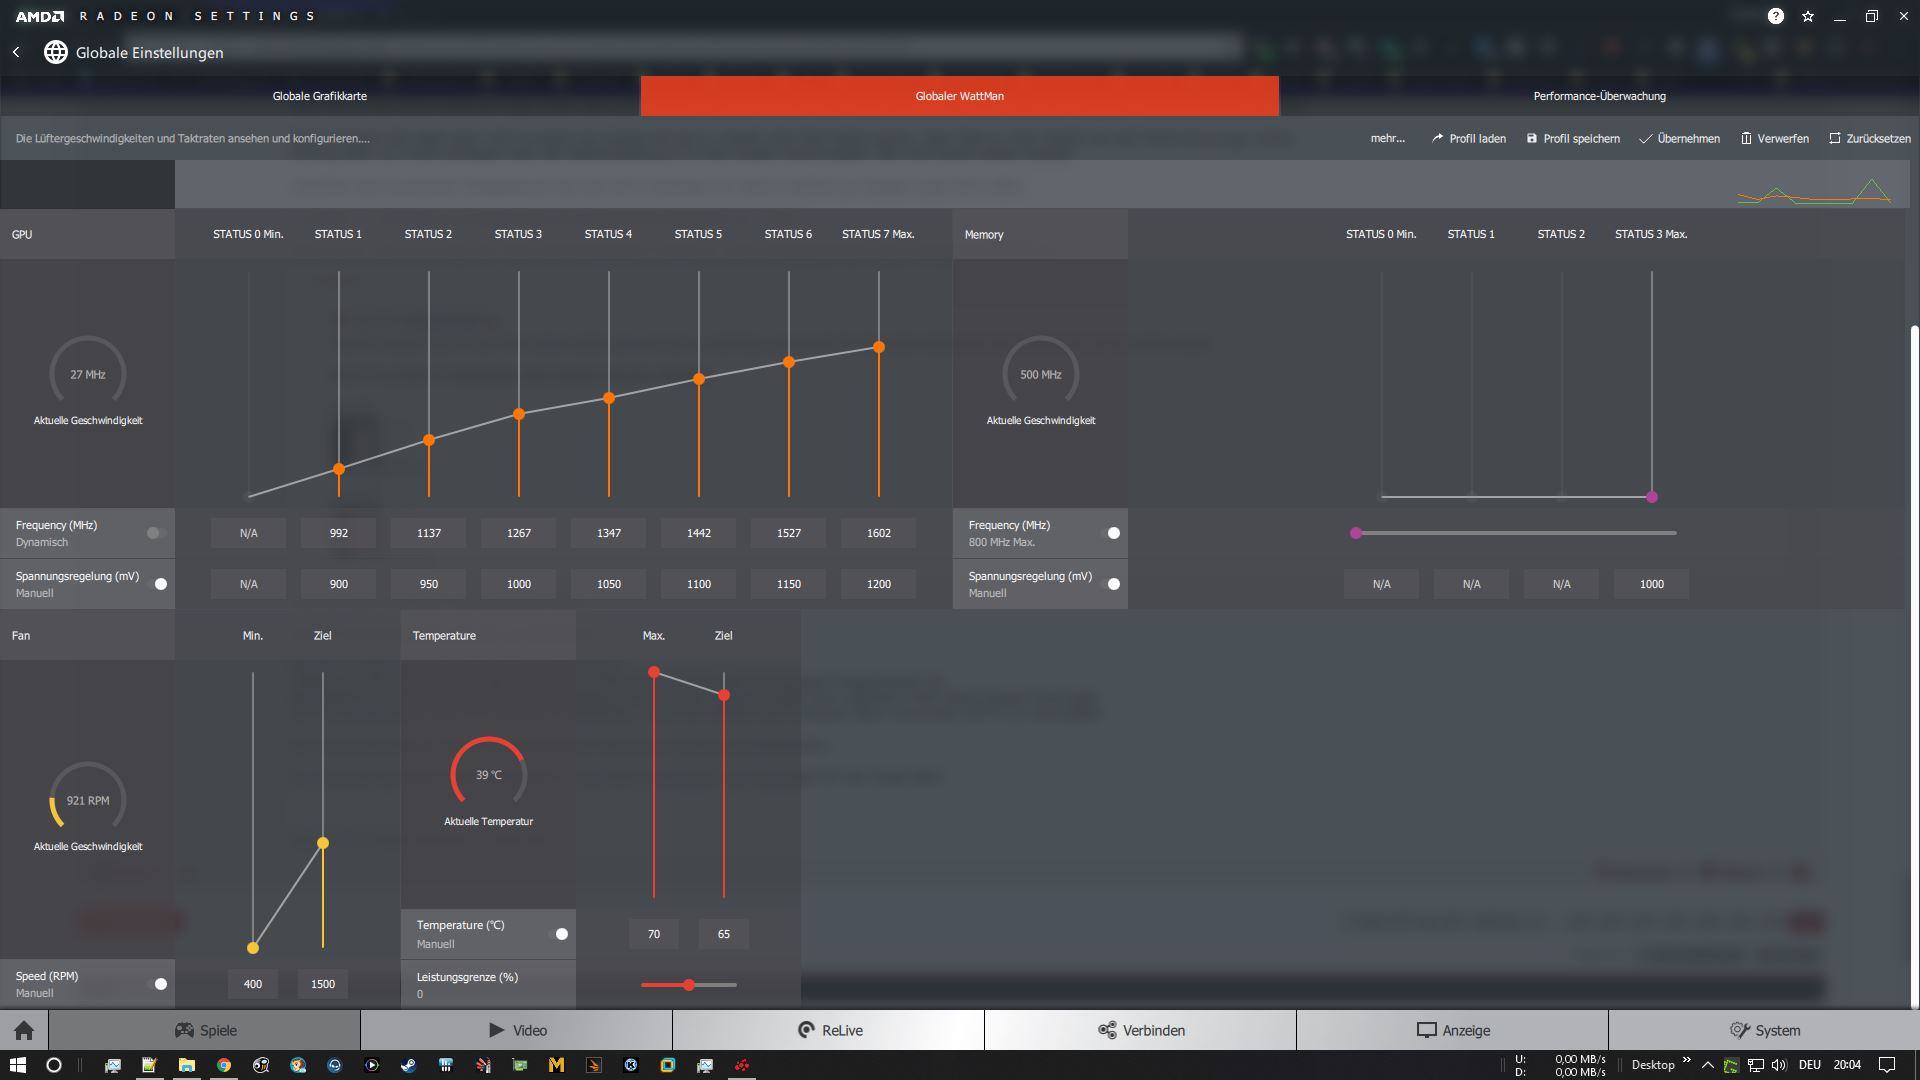Click the Leistungsgrenze power limit slider

689,985
